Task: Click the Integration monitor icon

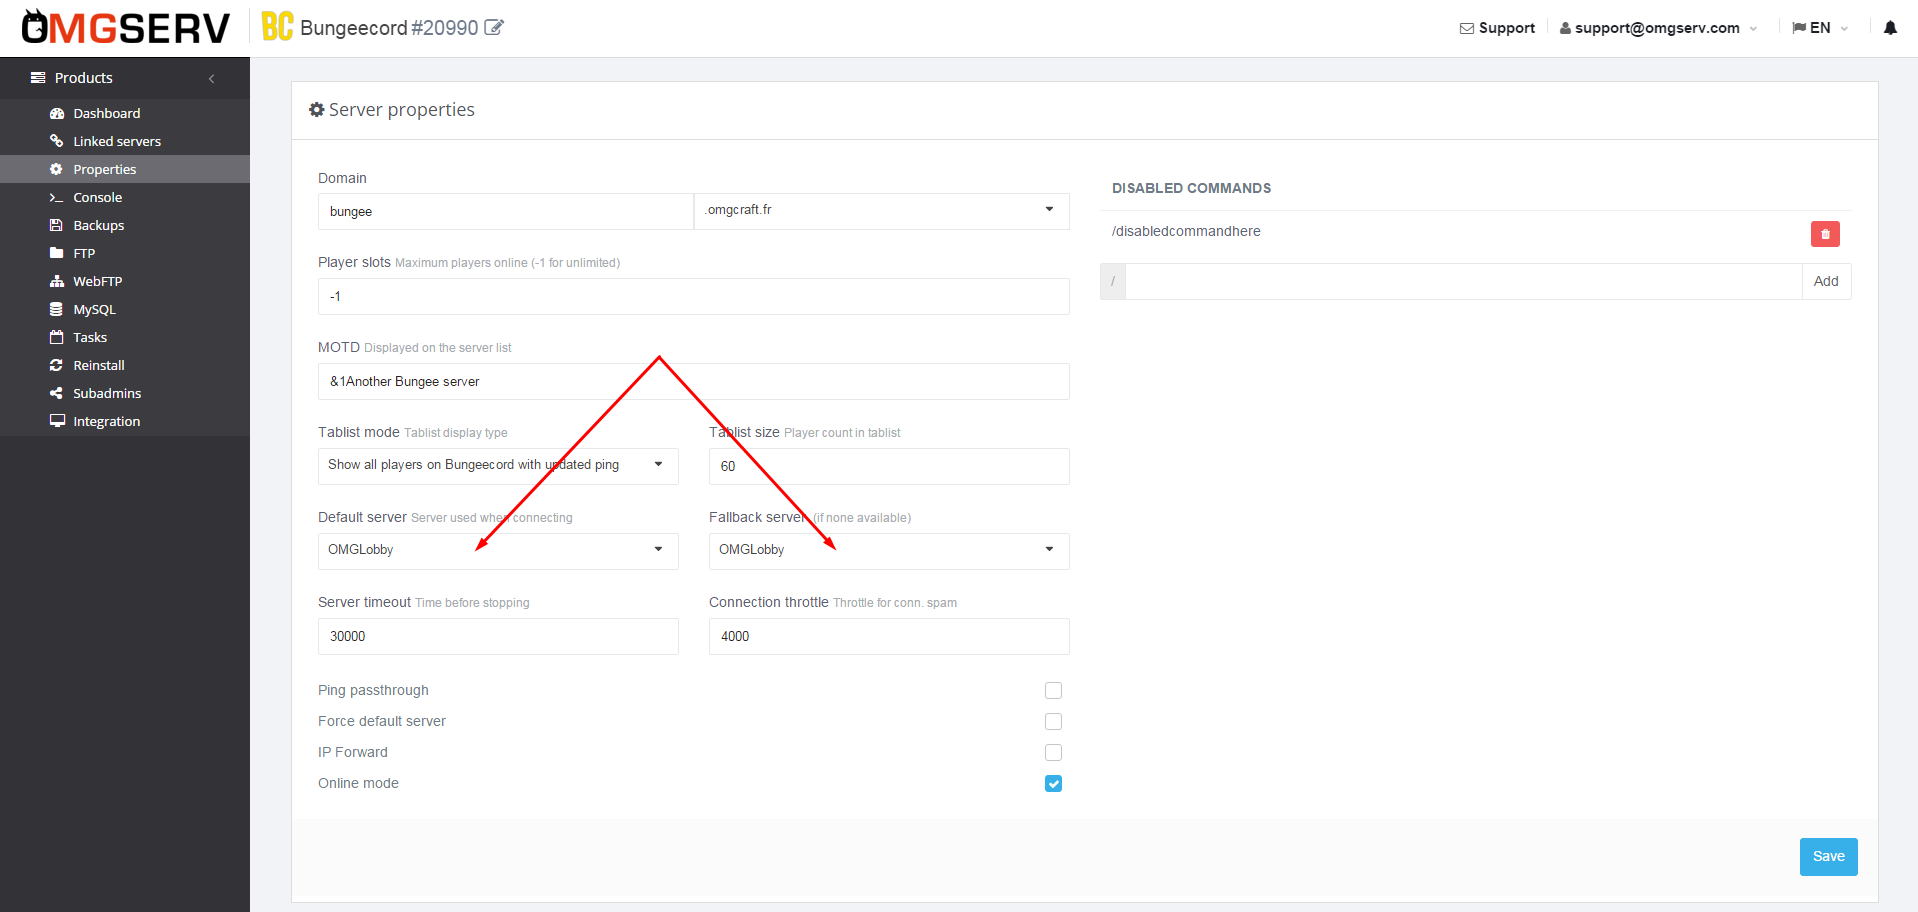Action: (57, 421)
